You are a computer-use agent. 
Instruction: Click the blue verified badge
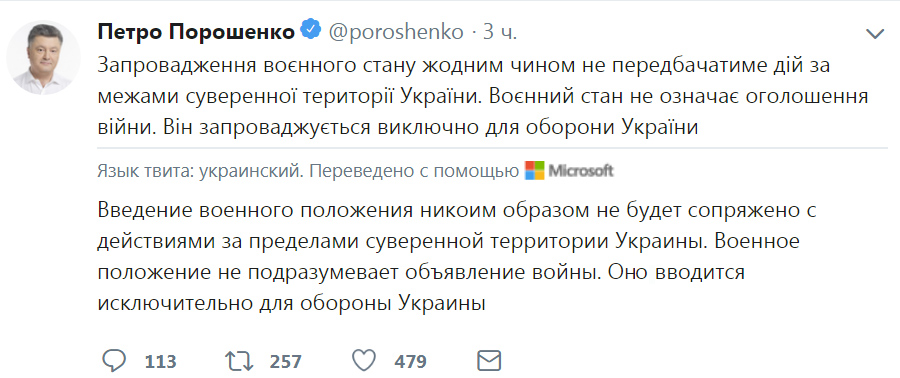311,32
